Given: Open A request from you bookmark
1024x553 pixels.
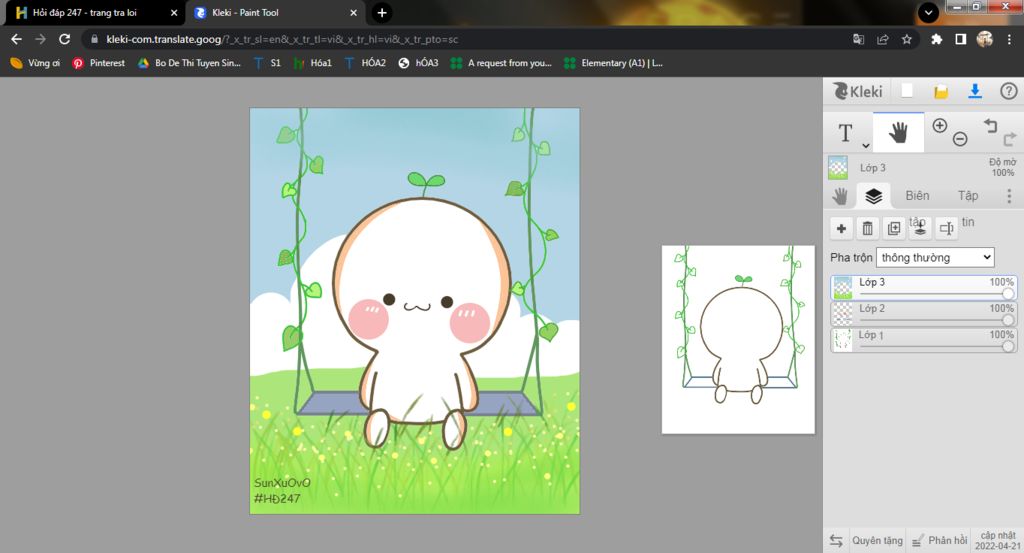Looking at the screenshot, I should coord(501,63).
